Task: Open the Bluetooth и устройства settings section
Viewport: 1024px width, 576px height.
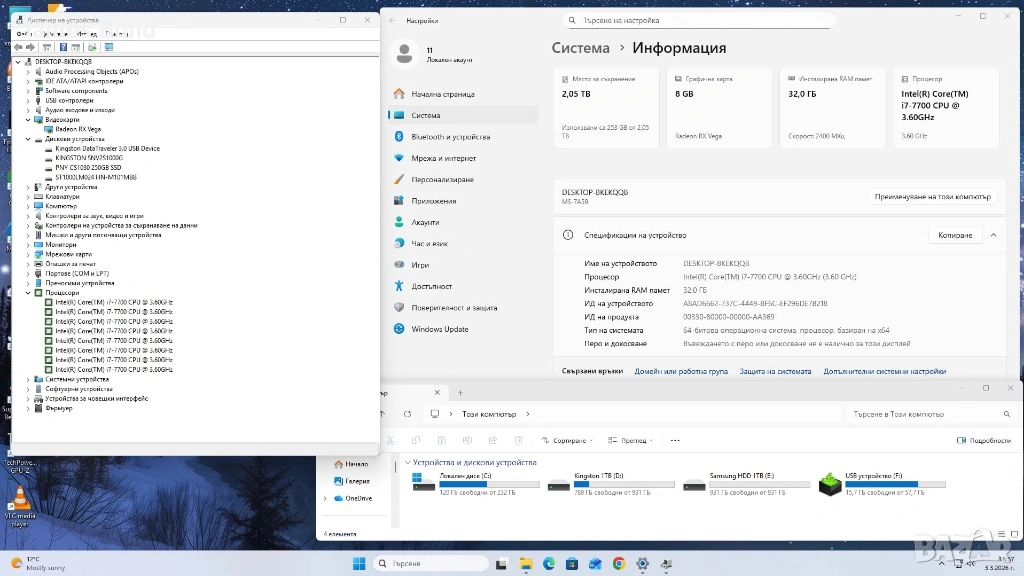Action: (x=450, y=136)
